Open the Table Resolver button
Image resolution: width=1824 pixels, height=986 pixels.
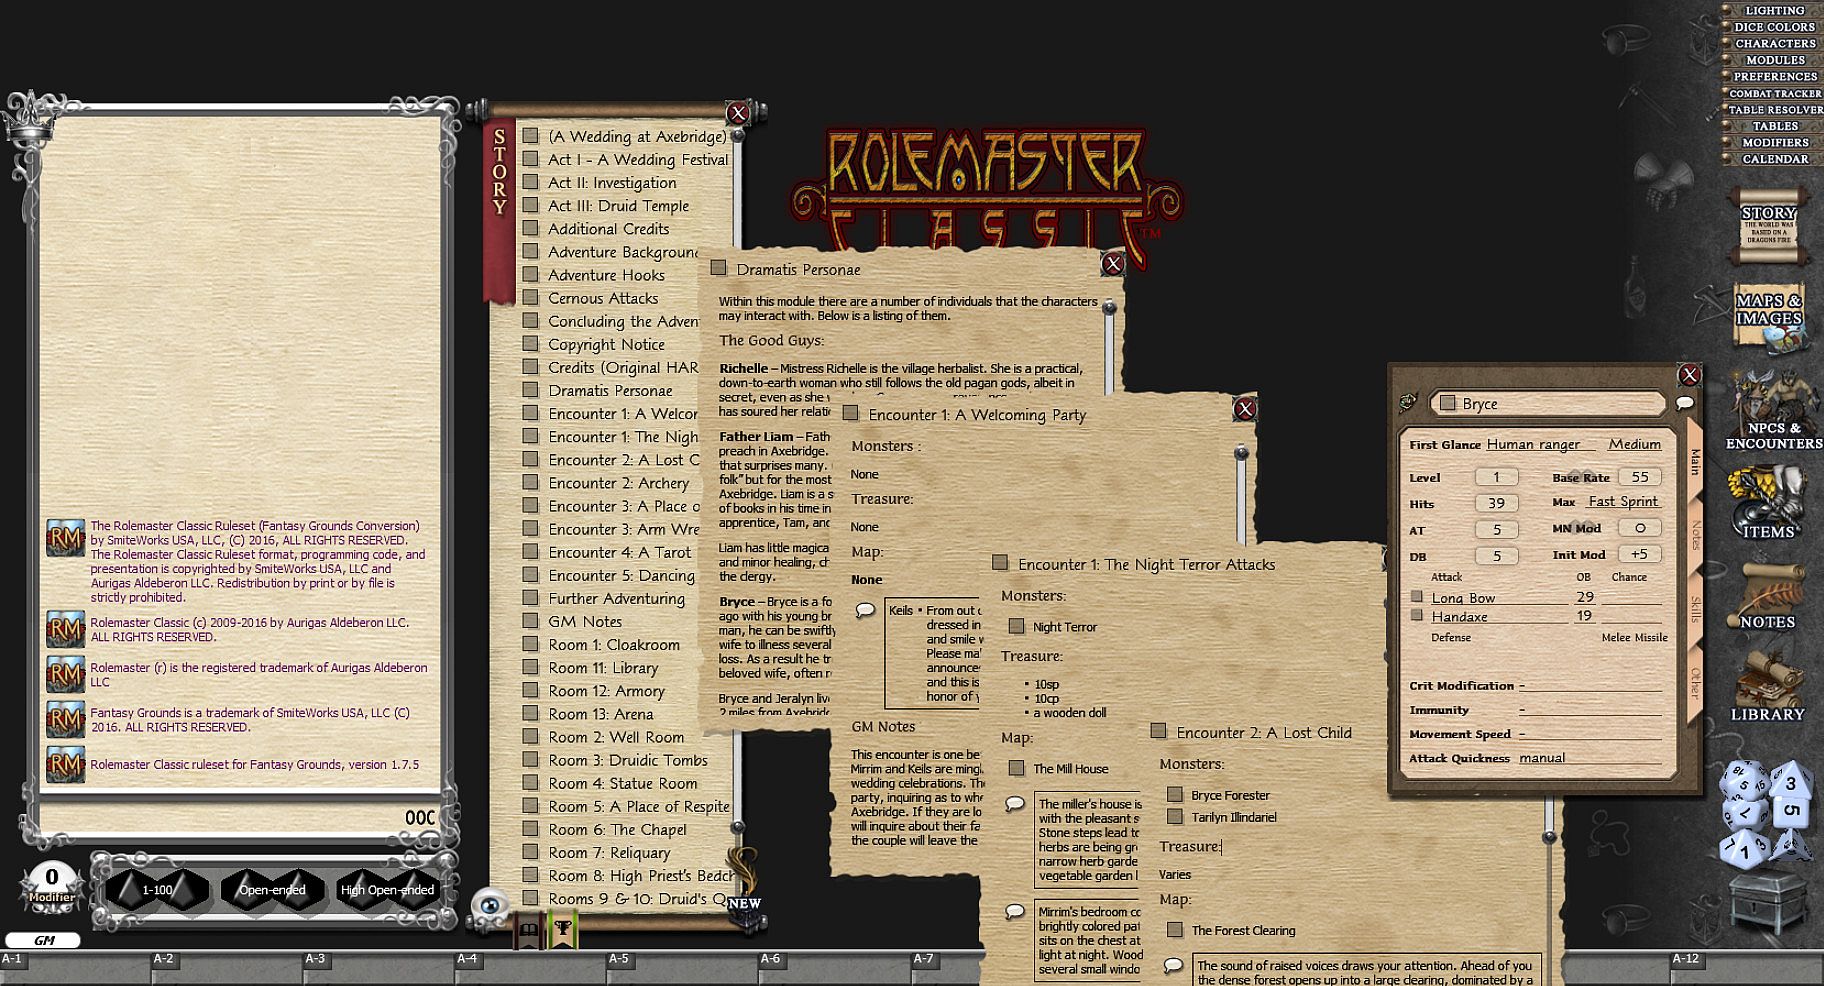click(1775, 109)
